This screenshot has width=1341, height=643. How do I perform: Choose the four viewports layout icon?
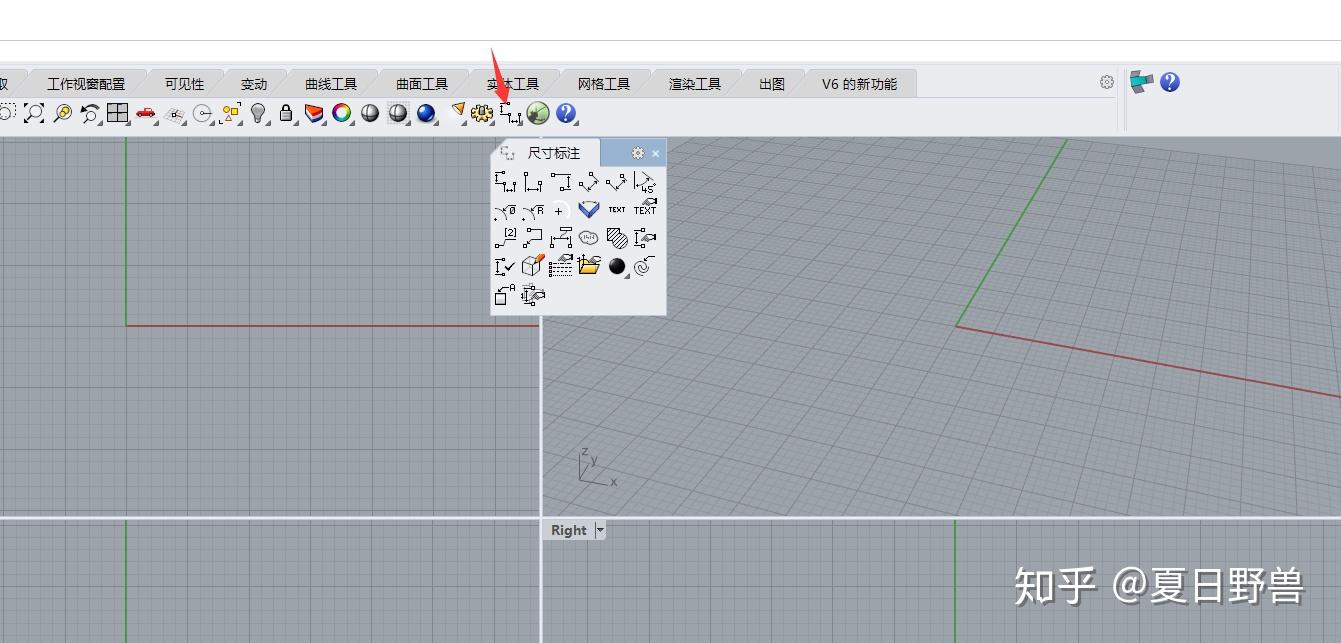[x=117, y=113]
